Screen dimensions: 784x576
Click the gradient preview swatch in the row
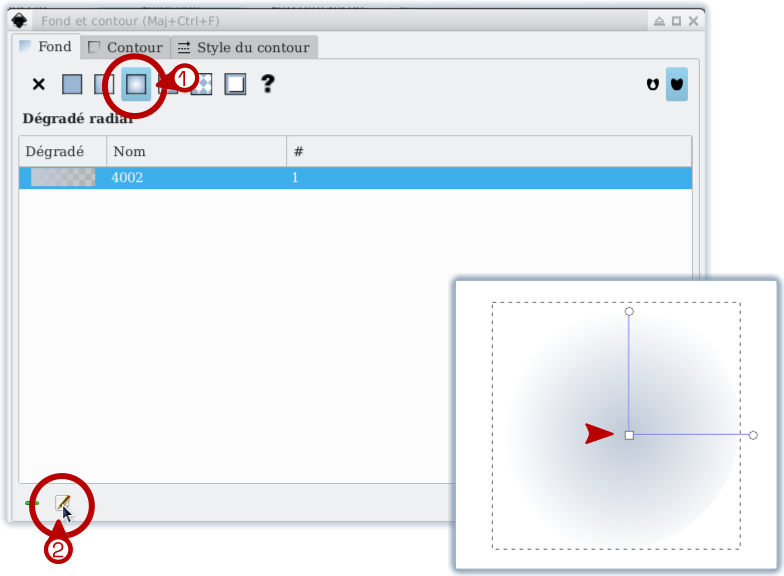click(x=63, y=178)
